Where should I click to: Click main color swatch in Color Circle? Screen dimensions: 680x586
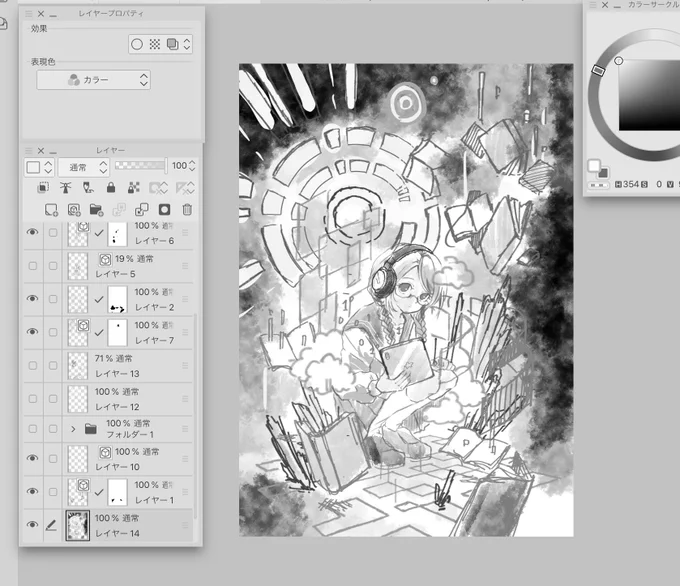pos(594,165)
